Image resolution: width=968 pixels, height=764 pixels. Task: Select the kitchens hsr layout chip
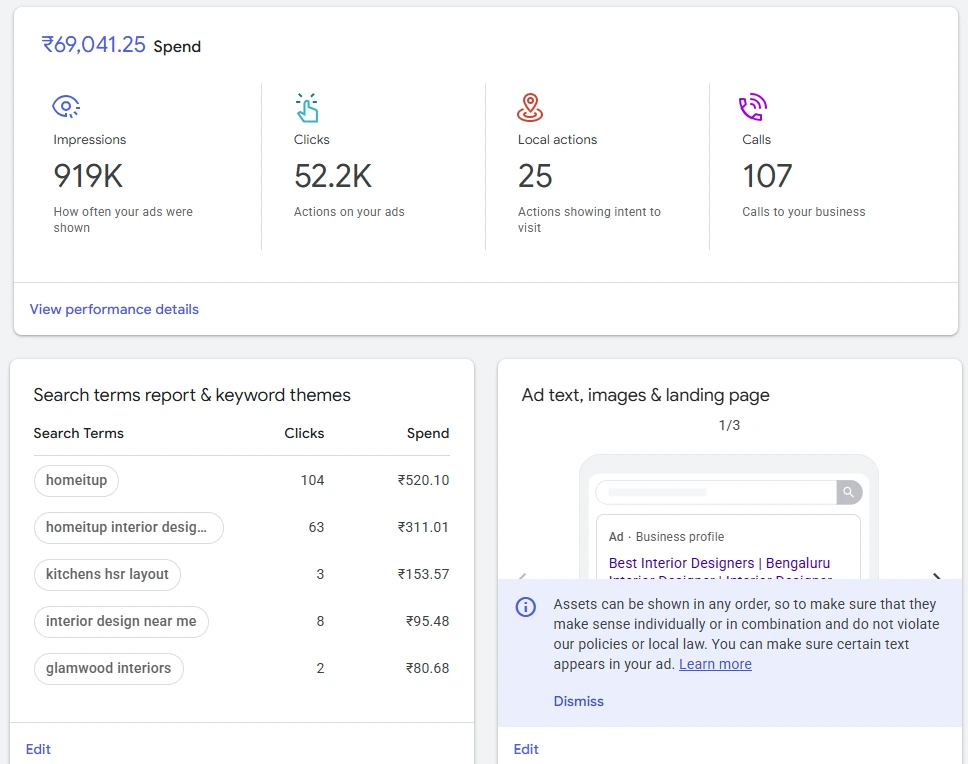[x=107, y=574]
